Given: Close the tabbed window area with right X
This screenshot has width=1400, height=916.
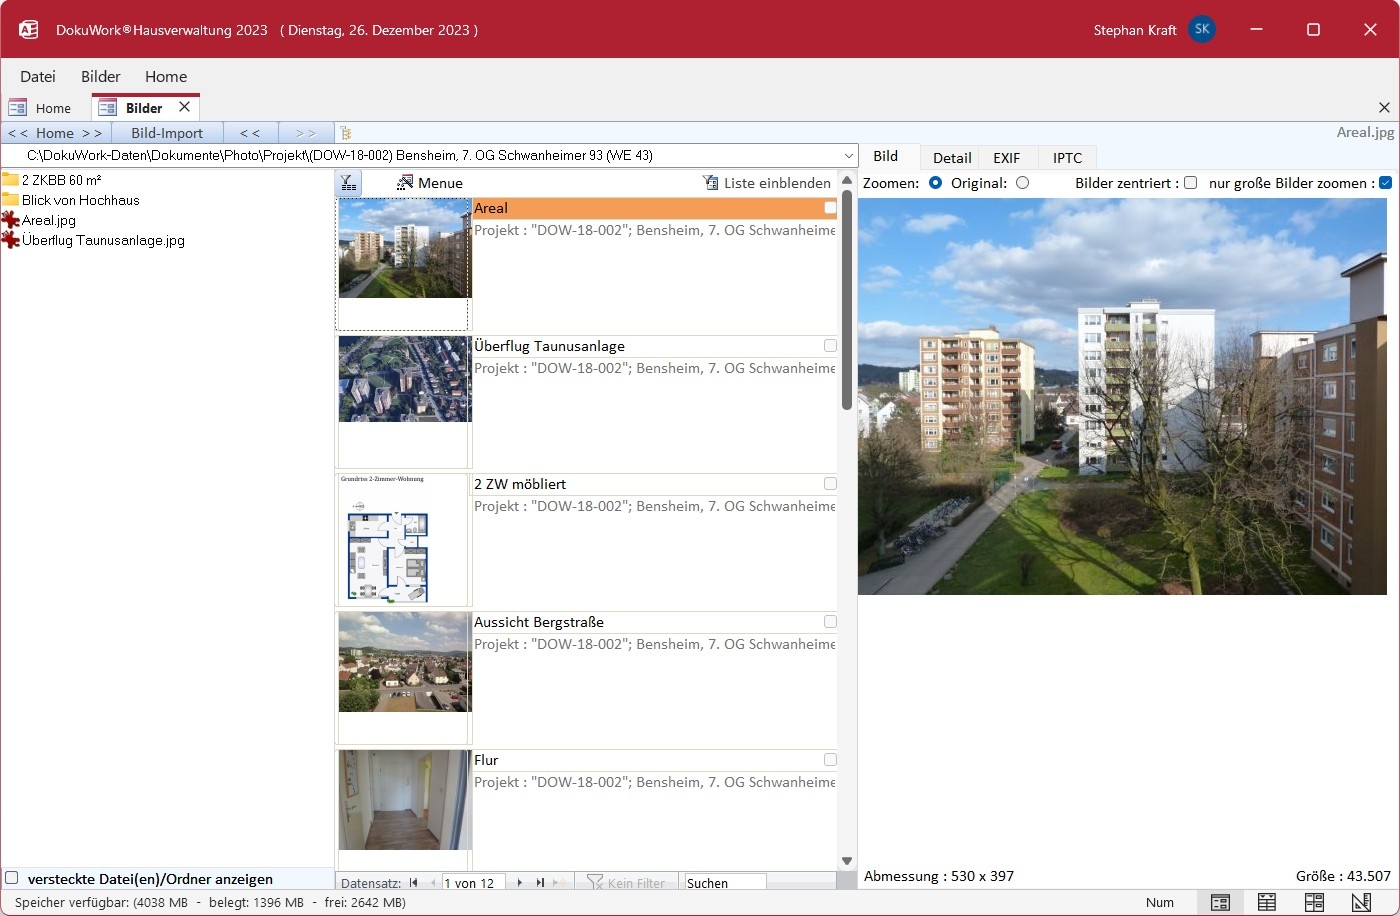Looking at the screenshot, I should click(x=1384, y=107).
